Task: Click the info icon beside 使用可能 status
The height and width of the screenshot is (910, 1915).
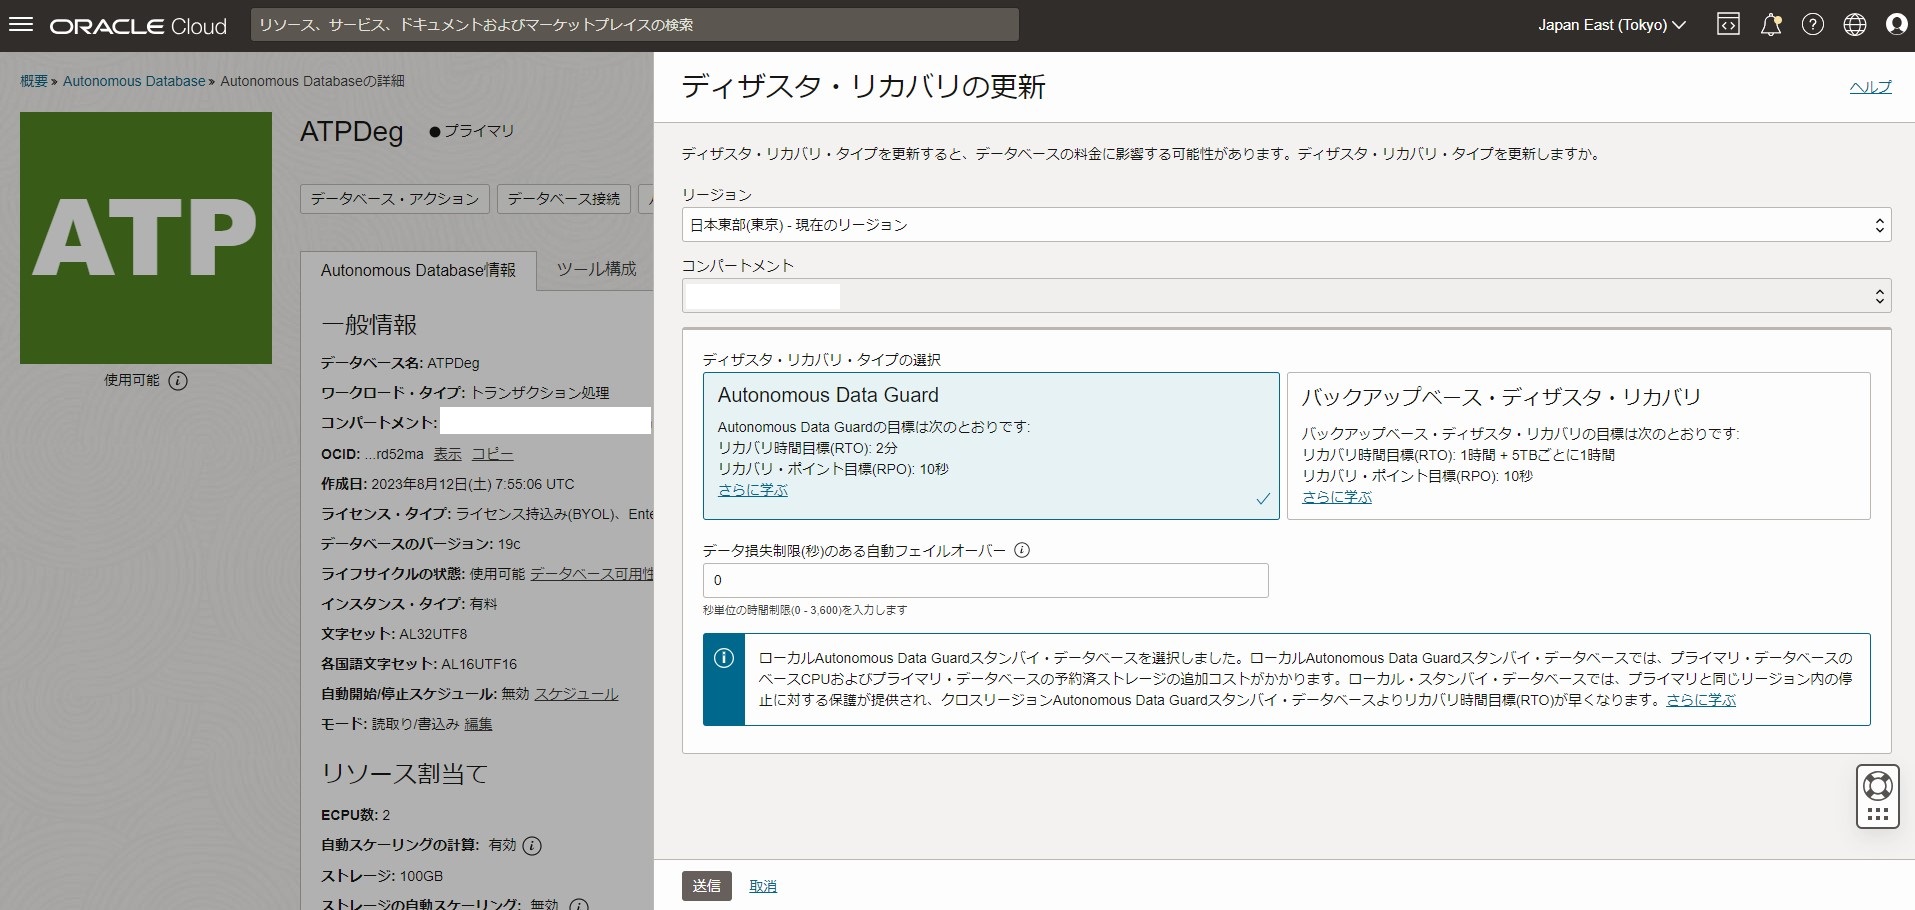Action: click(x=178, y=381)
